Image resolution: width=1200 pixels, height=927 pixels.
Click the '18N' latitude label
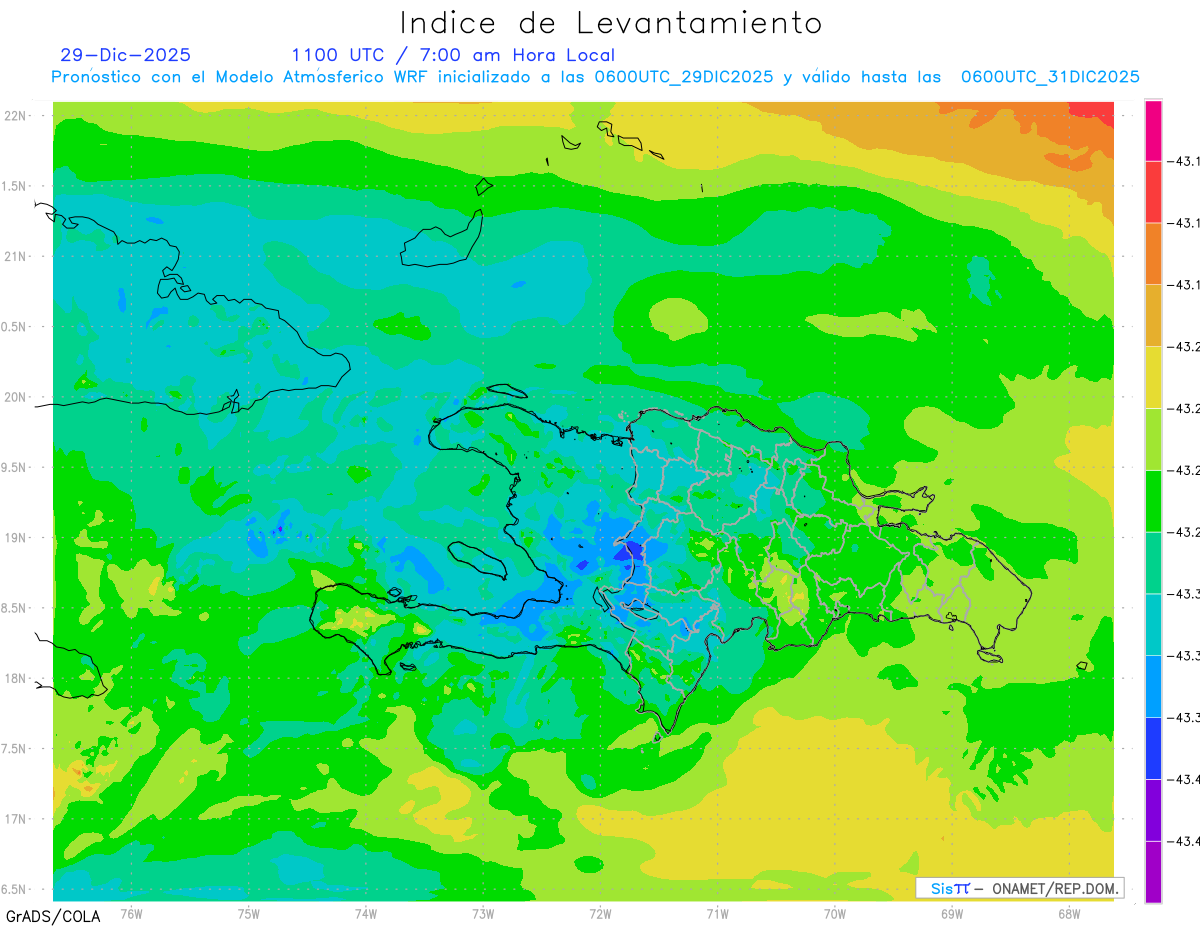15,678
